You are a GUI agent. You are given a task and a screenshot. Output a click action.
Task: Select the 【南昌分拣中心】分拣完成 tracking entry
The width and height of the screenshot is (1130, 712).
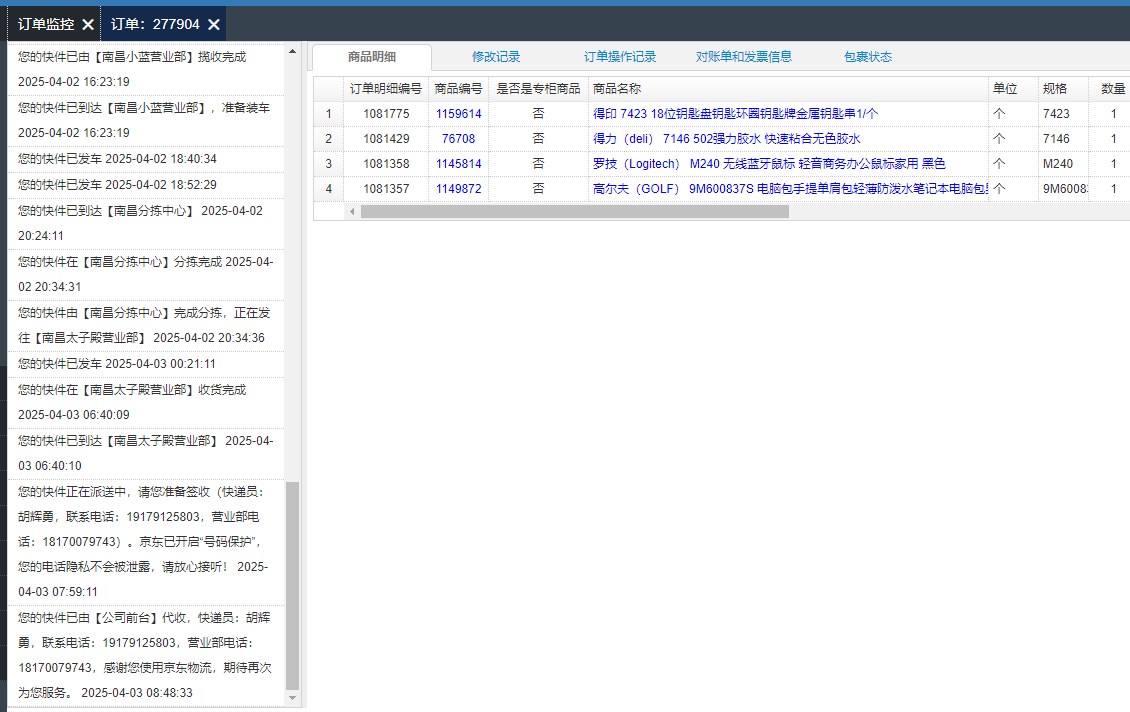[146, 275]
